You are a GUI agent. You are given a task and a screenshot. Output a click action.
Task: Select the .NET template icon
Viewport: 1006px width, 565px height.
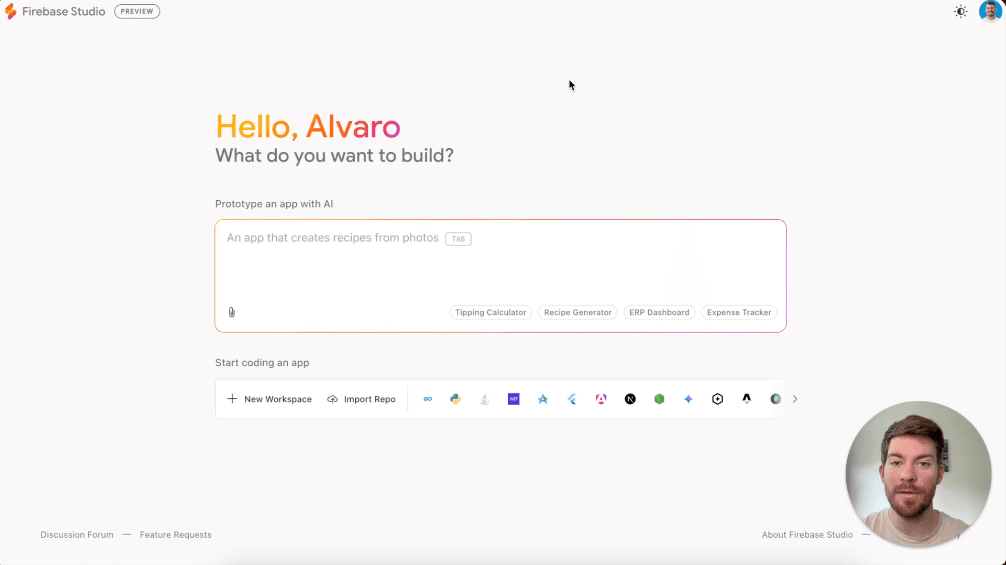[x=513, y=399]
